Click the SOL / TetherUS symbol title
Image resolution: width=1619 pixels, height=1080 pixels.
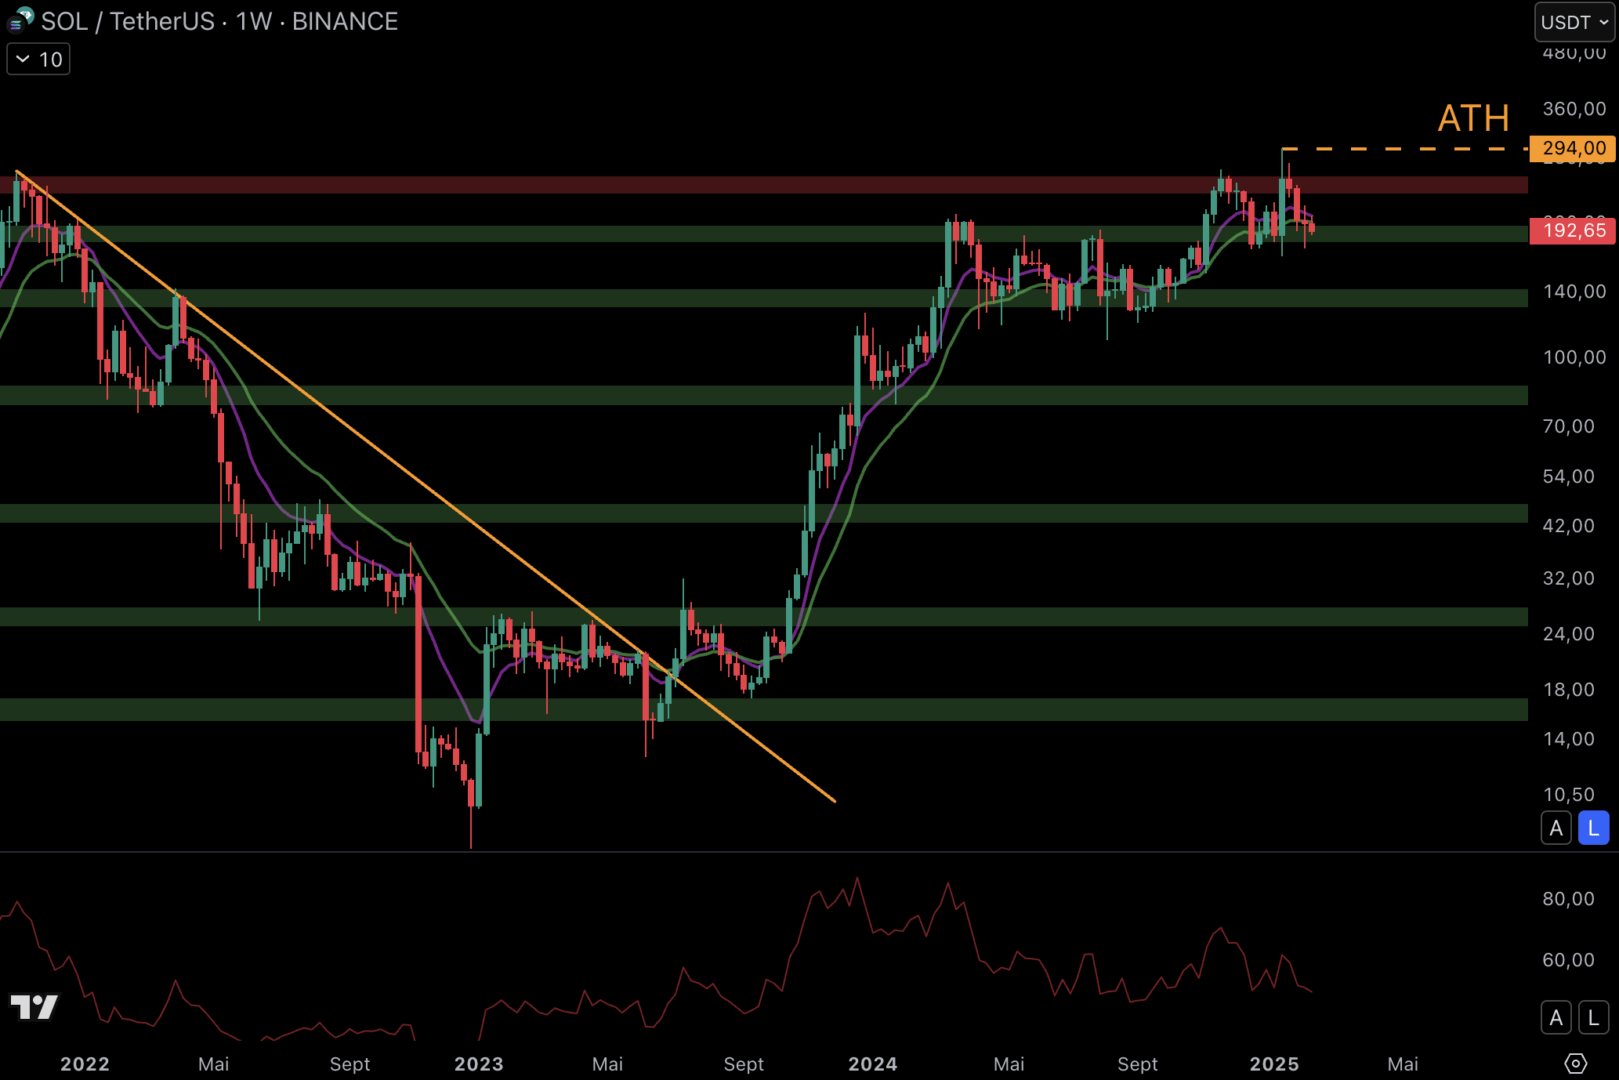tap(128, 21)
